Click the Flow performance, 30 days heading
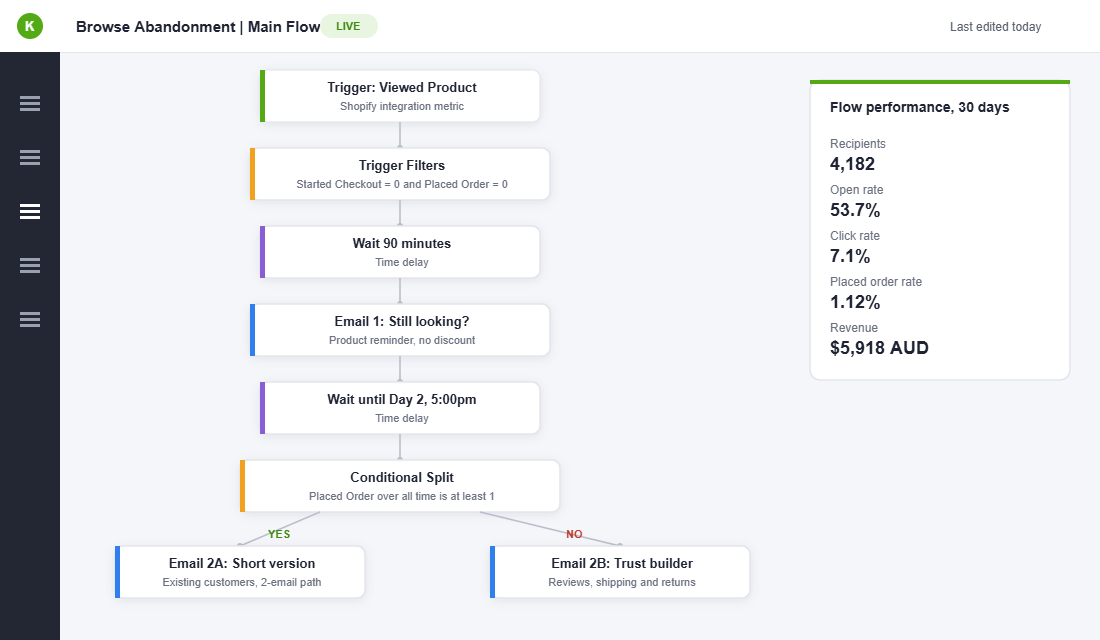Viewport: 1100px width, 640px height. click(x=919, y=107)
